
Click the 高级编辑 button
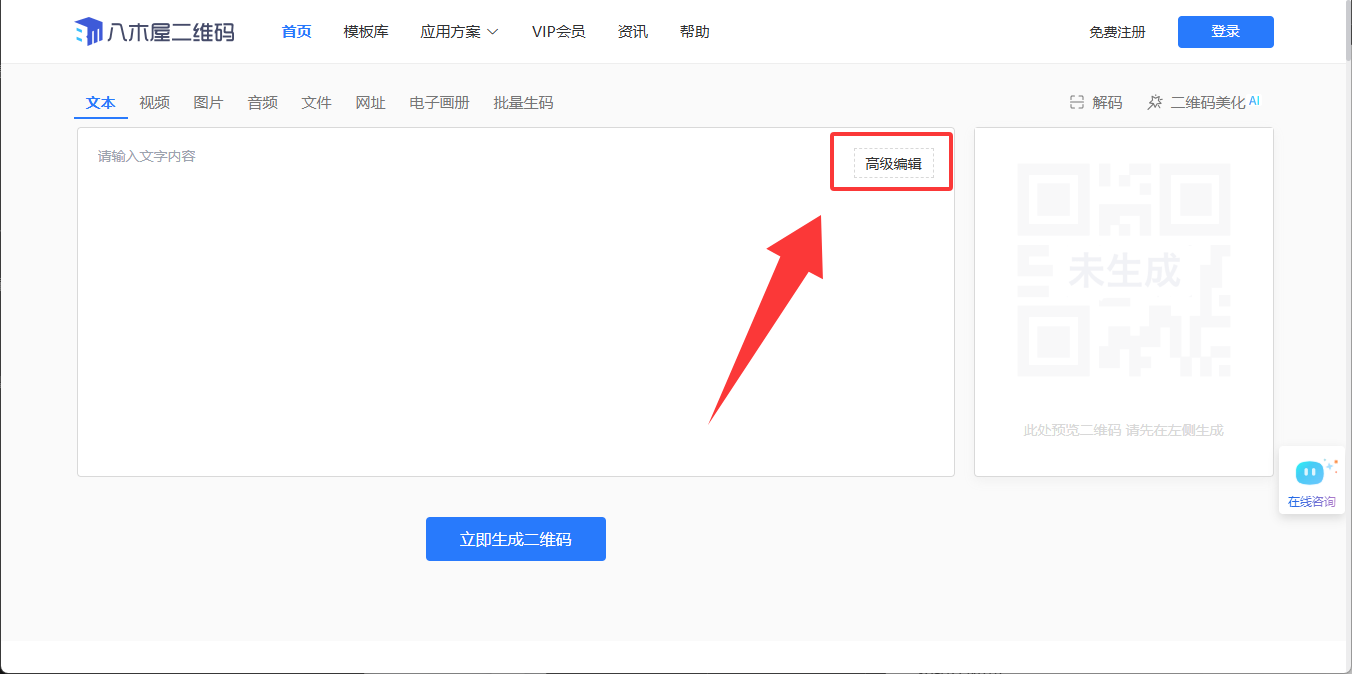[x=893, y=163]
